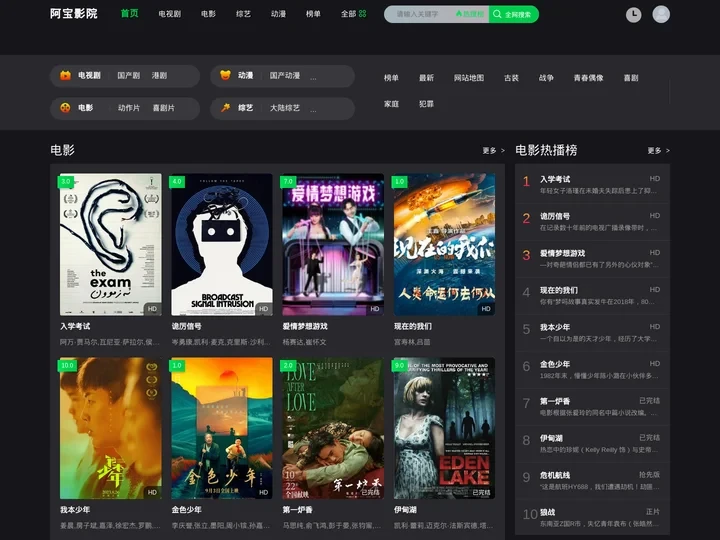Select the 港剧 subcategory
This screenshot has width=720, height=540.
159,75
